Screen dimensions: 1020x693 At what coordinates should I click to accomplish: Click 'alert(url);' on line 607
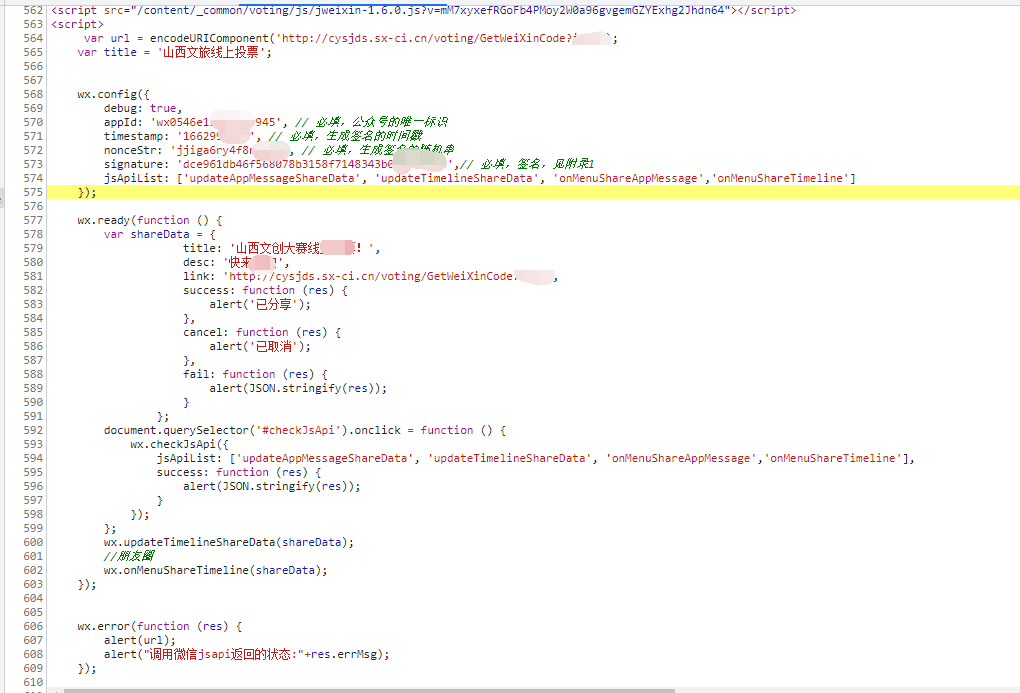(x=140, y=640)
